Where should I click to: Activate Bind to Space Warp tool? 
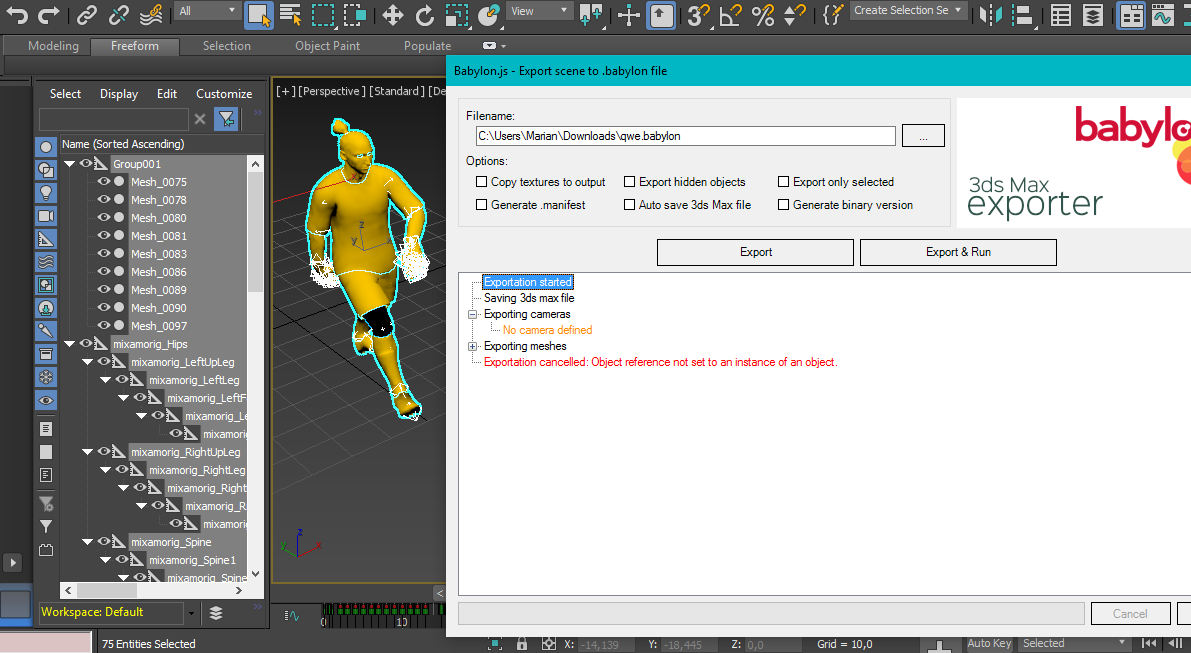(151, 14)
